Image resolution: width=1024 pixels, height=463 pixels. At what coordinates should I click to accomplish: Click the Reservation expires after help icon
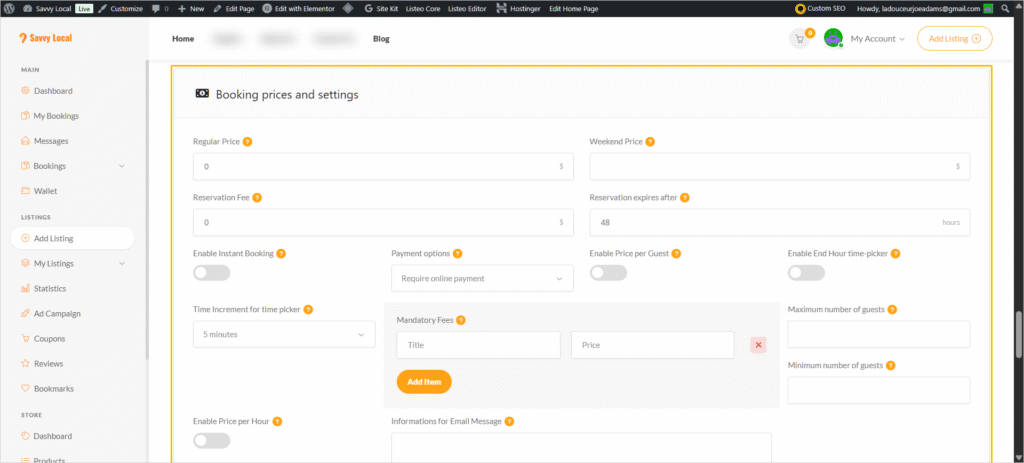coord(684,198)
